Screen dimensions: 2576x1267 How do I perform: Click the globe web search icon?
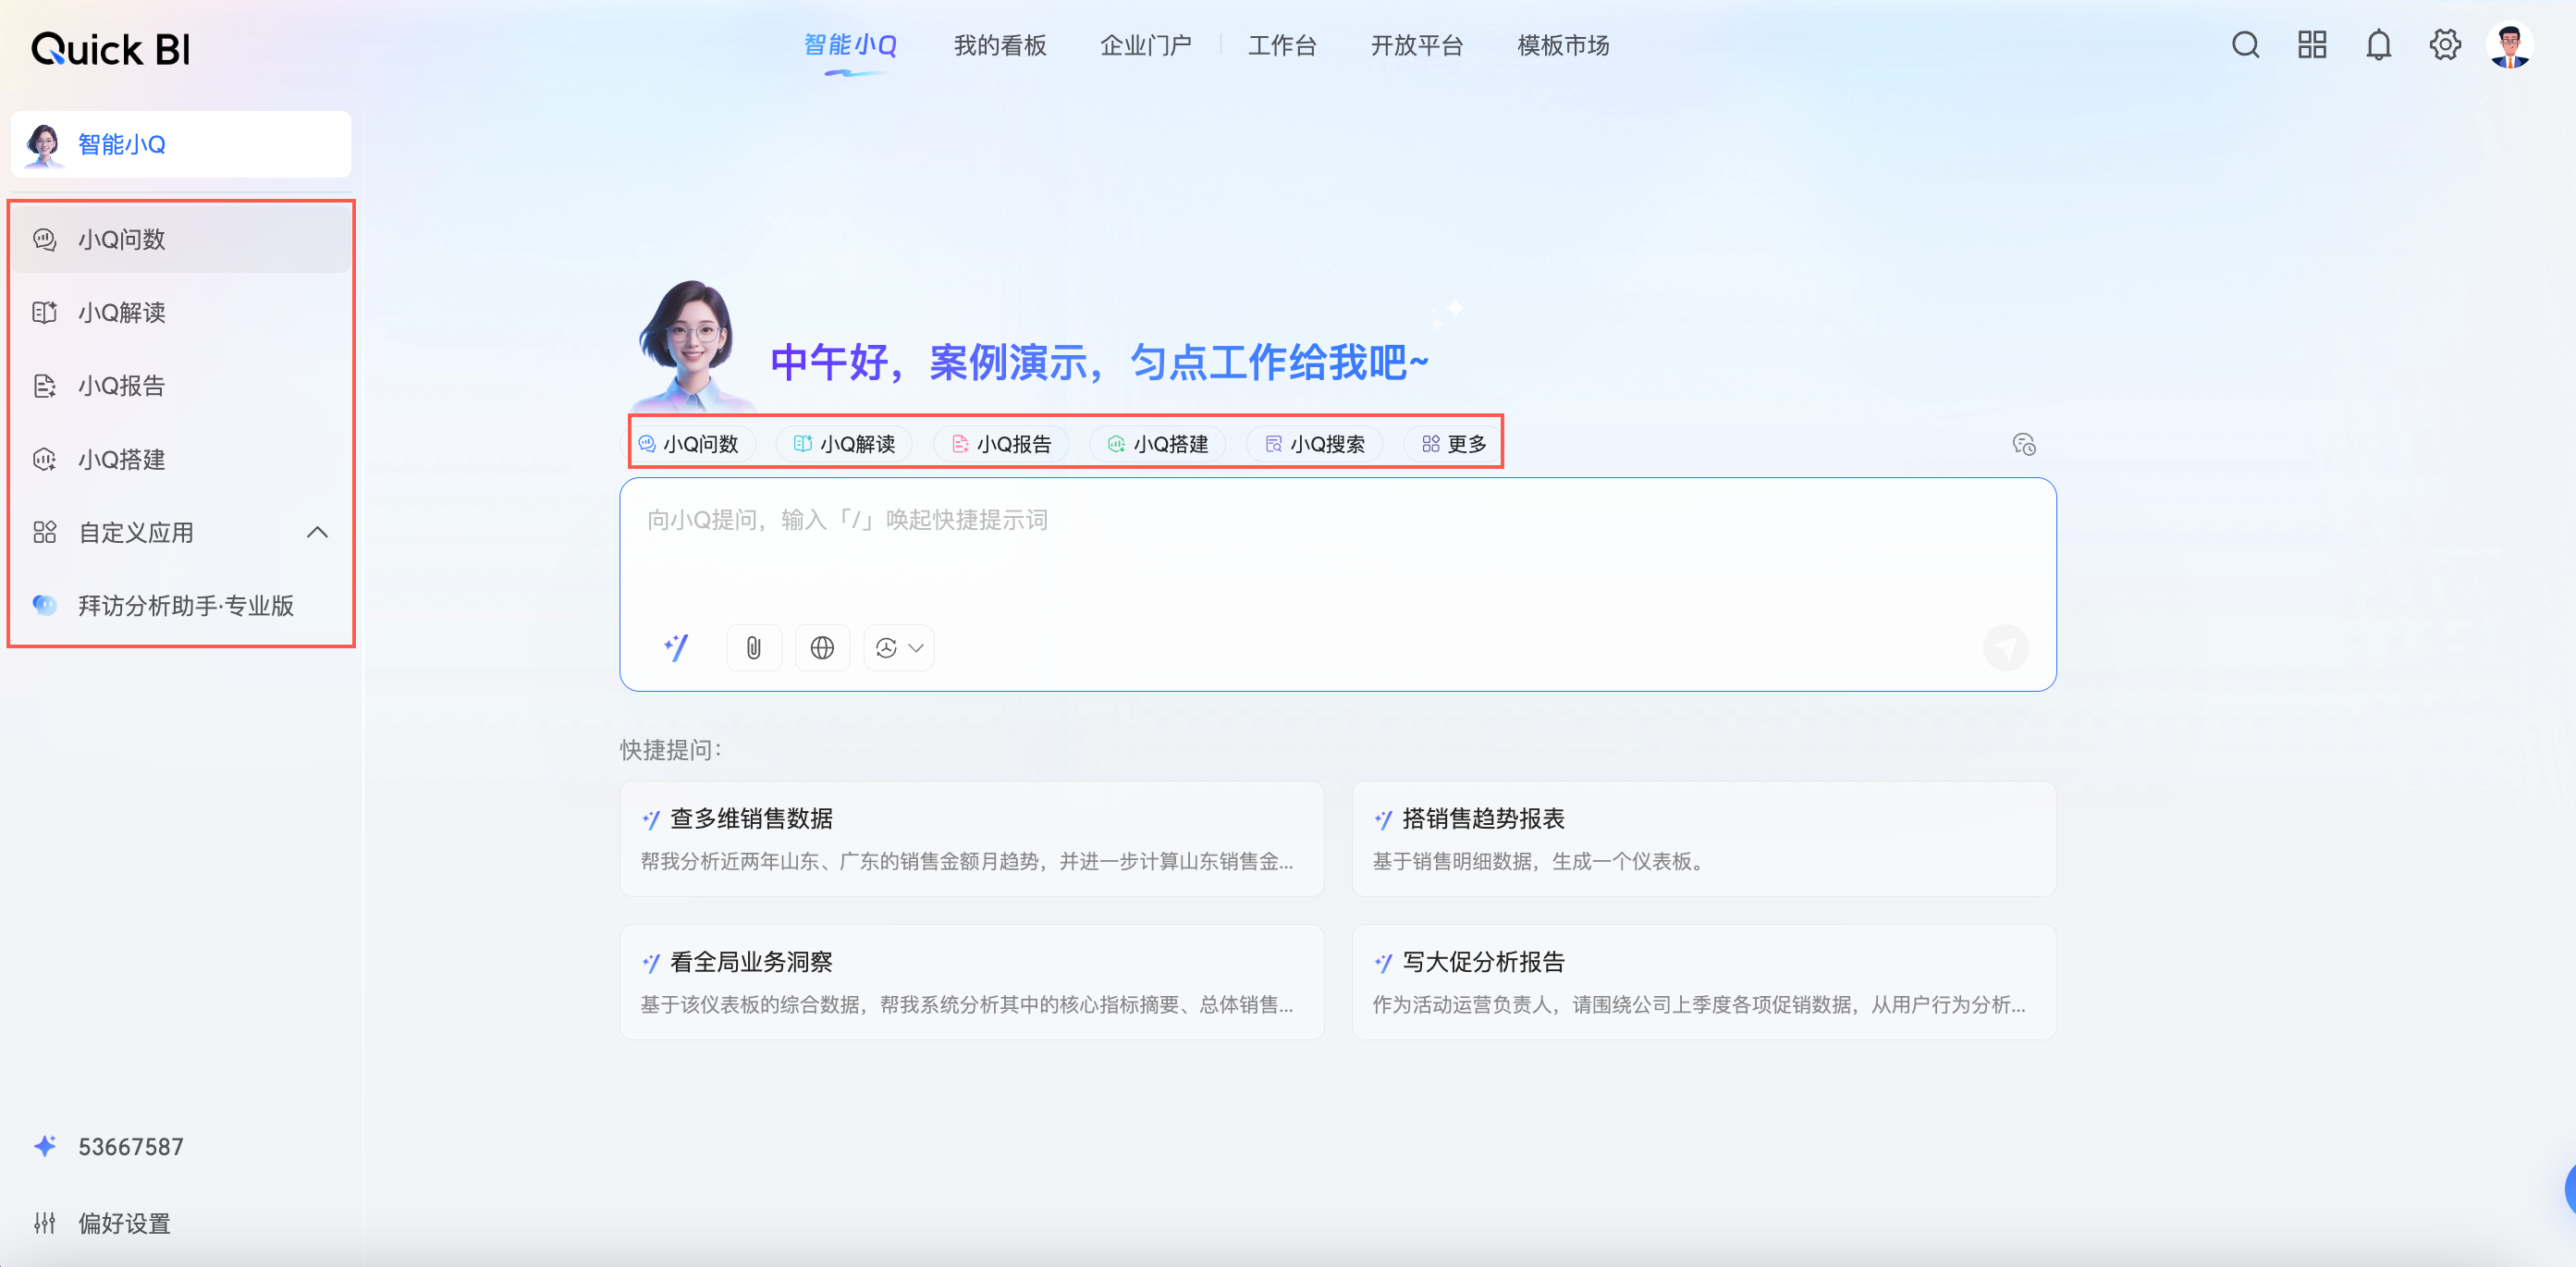[x=822, y=648]
